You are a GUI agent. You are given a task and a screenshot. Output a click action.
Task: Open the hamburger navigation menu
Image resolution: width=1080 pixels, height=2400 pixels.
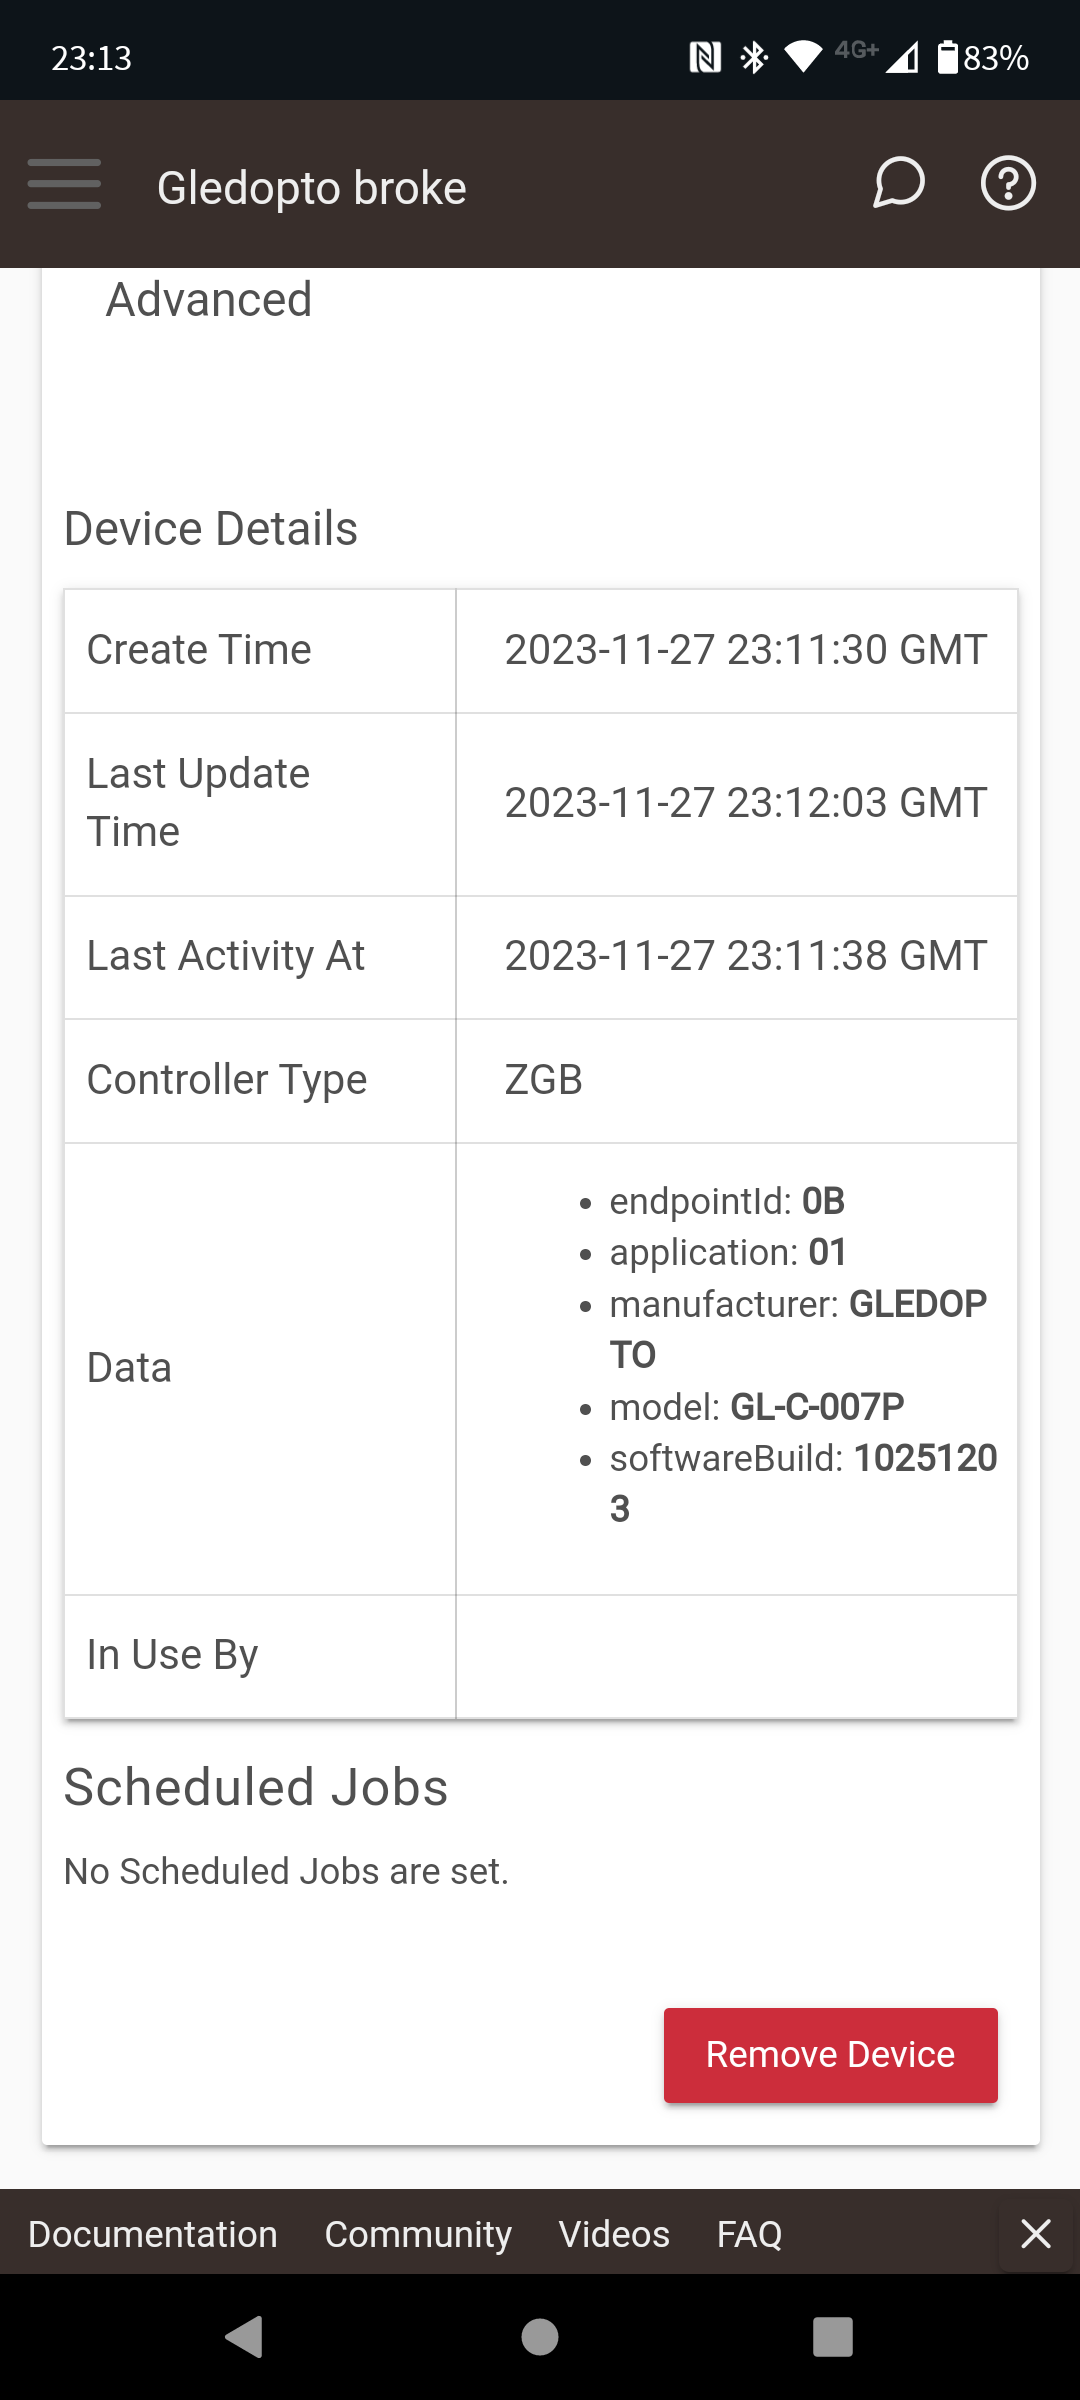tap(64, 184)
